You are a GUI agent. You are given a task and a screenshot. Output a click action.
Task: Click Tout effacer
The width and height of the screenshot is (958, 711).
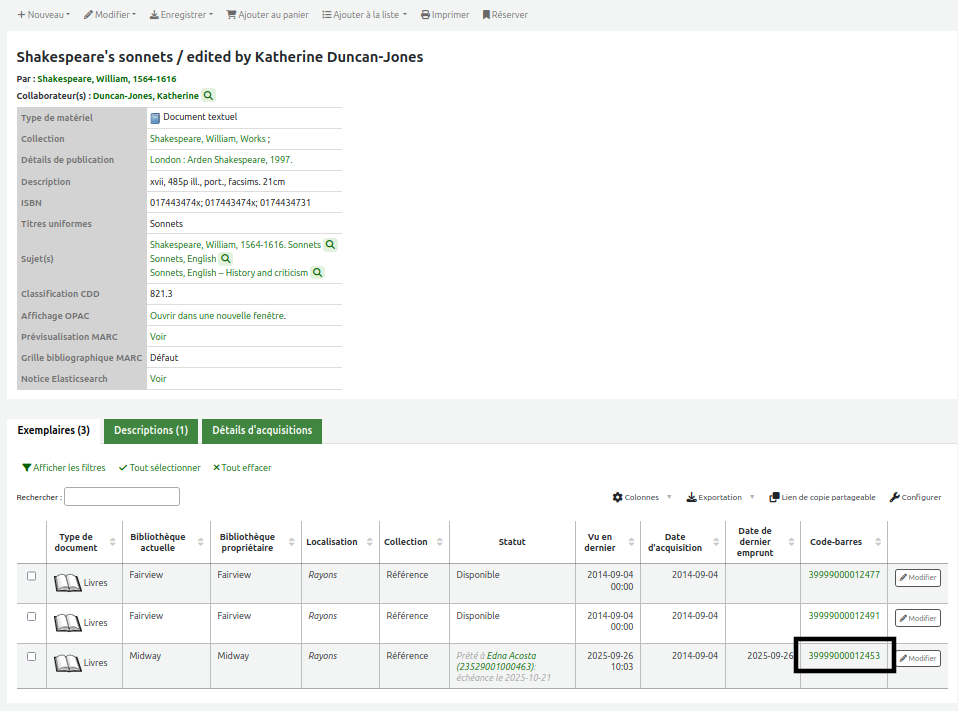point(242,468)
